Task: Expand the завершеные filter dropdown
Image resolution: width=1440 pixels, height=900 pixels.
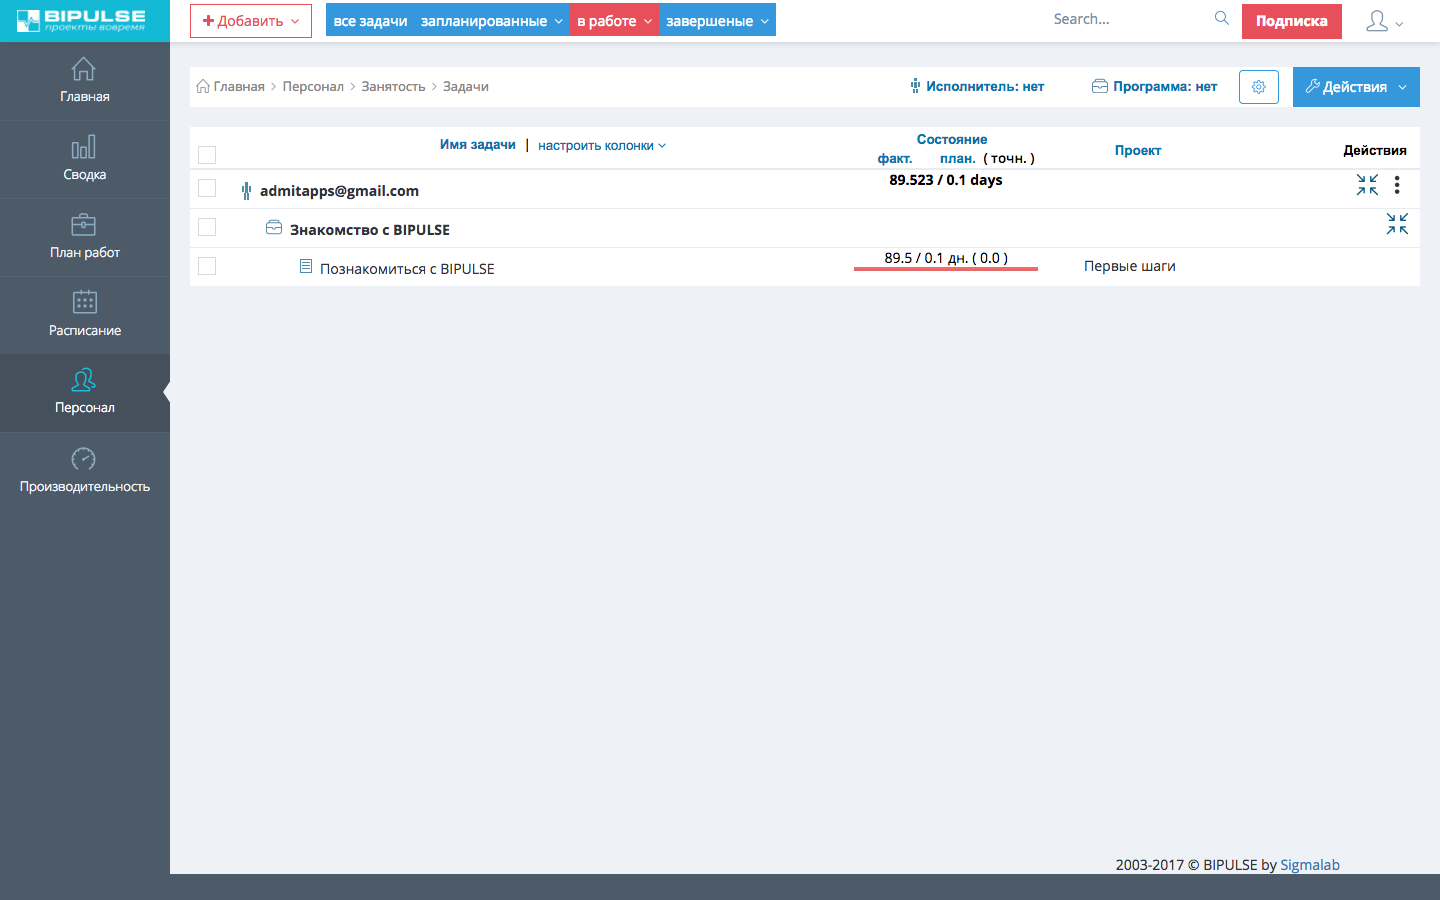Action: coord(717,21)
